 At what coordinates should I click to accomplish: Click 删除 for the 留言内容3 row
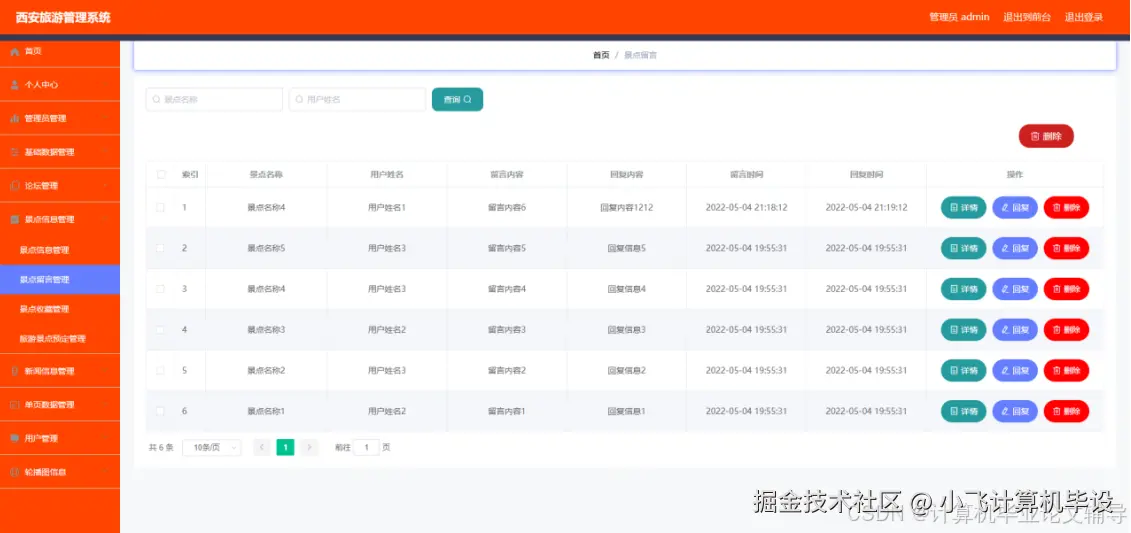(1066, 330)
